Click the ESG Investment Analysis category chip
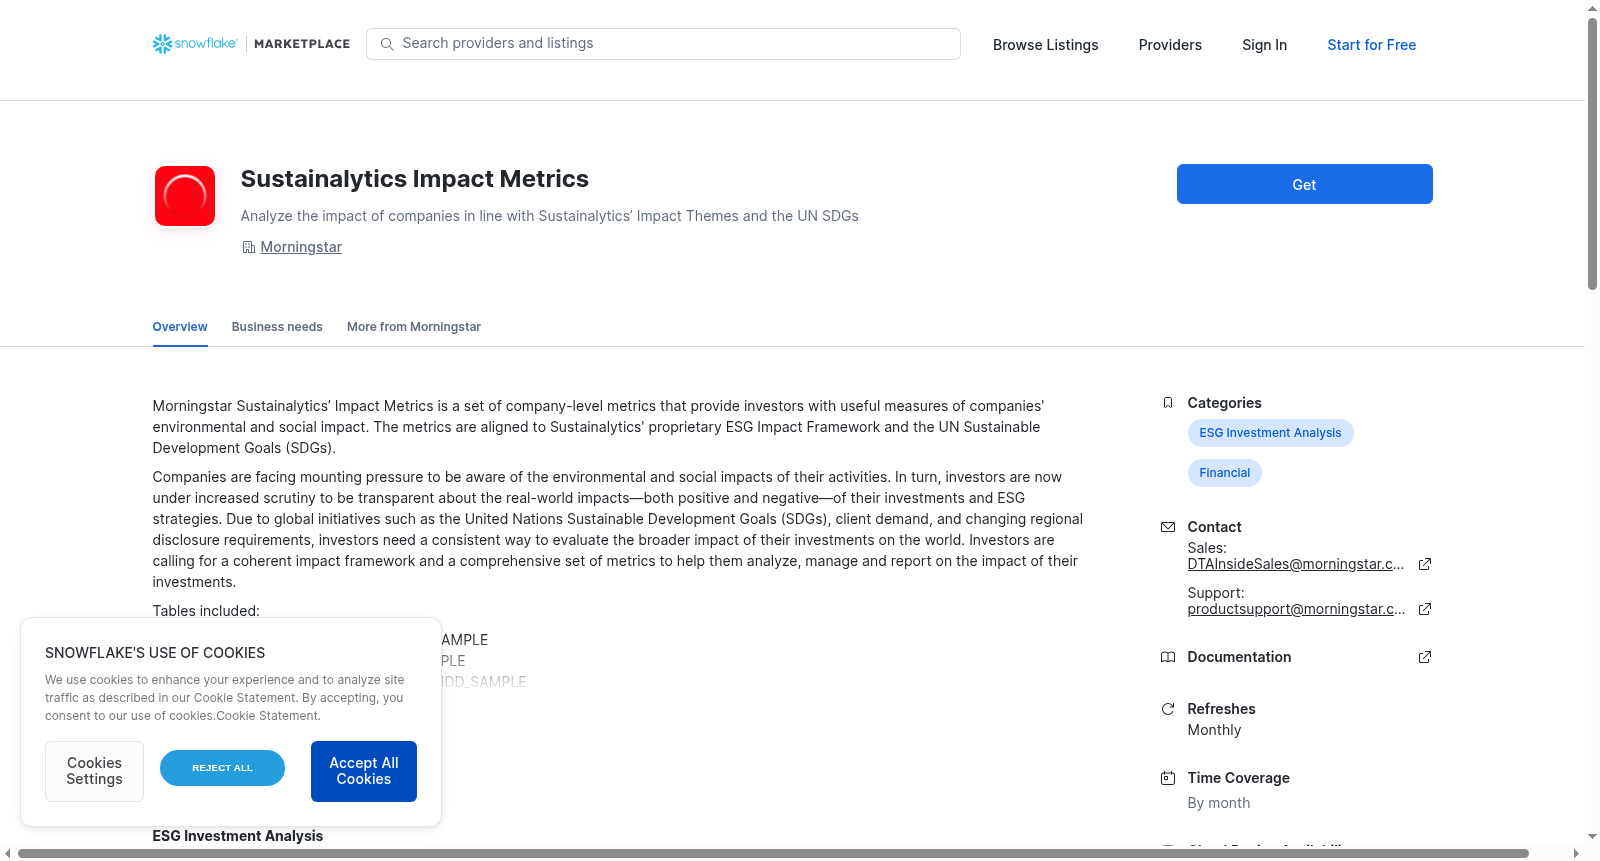Screen dimensions: 1600x861 1270,433
